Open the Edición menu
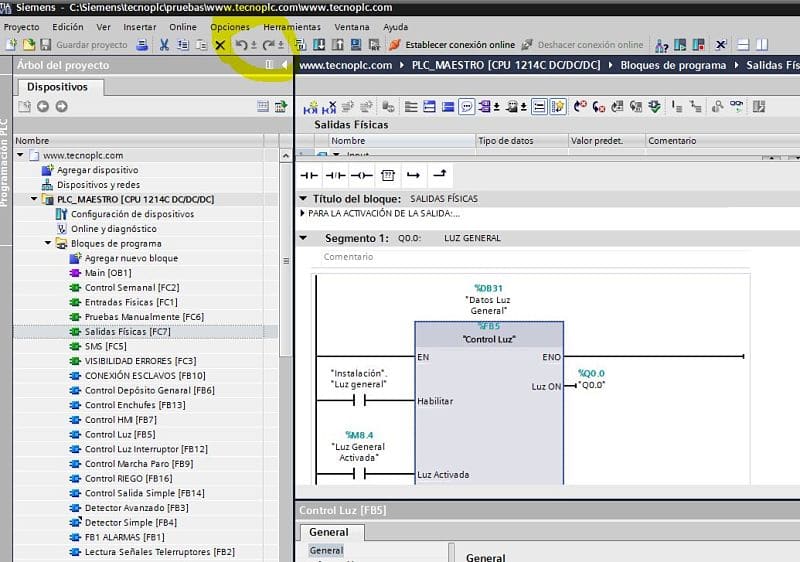The height and width of the screenshot is (562, 800). point(68,27)
